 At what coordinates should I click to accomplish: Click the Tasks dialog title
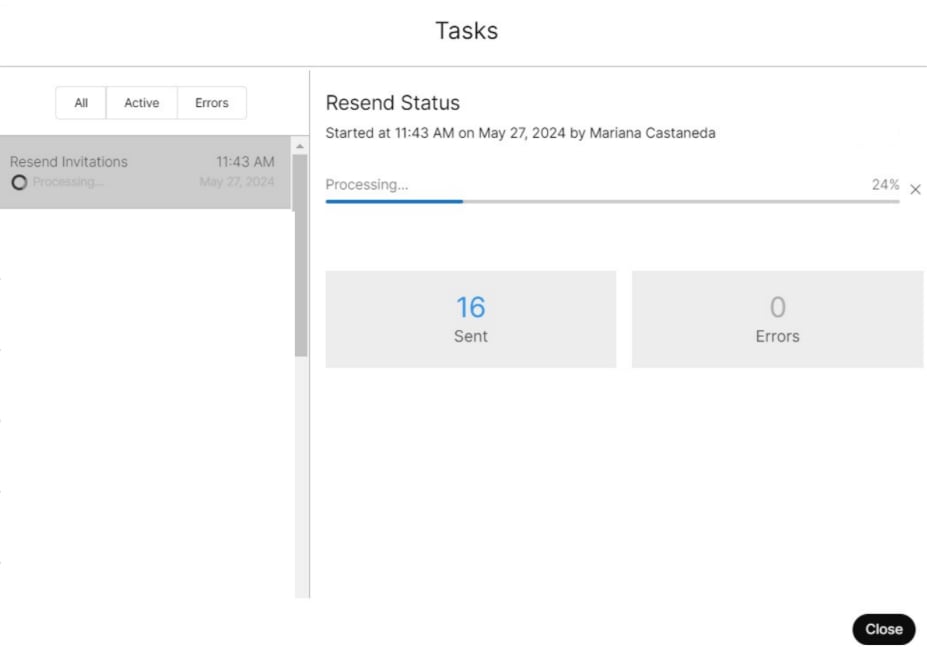466,31
